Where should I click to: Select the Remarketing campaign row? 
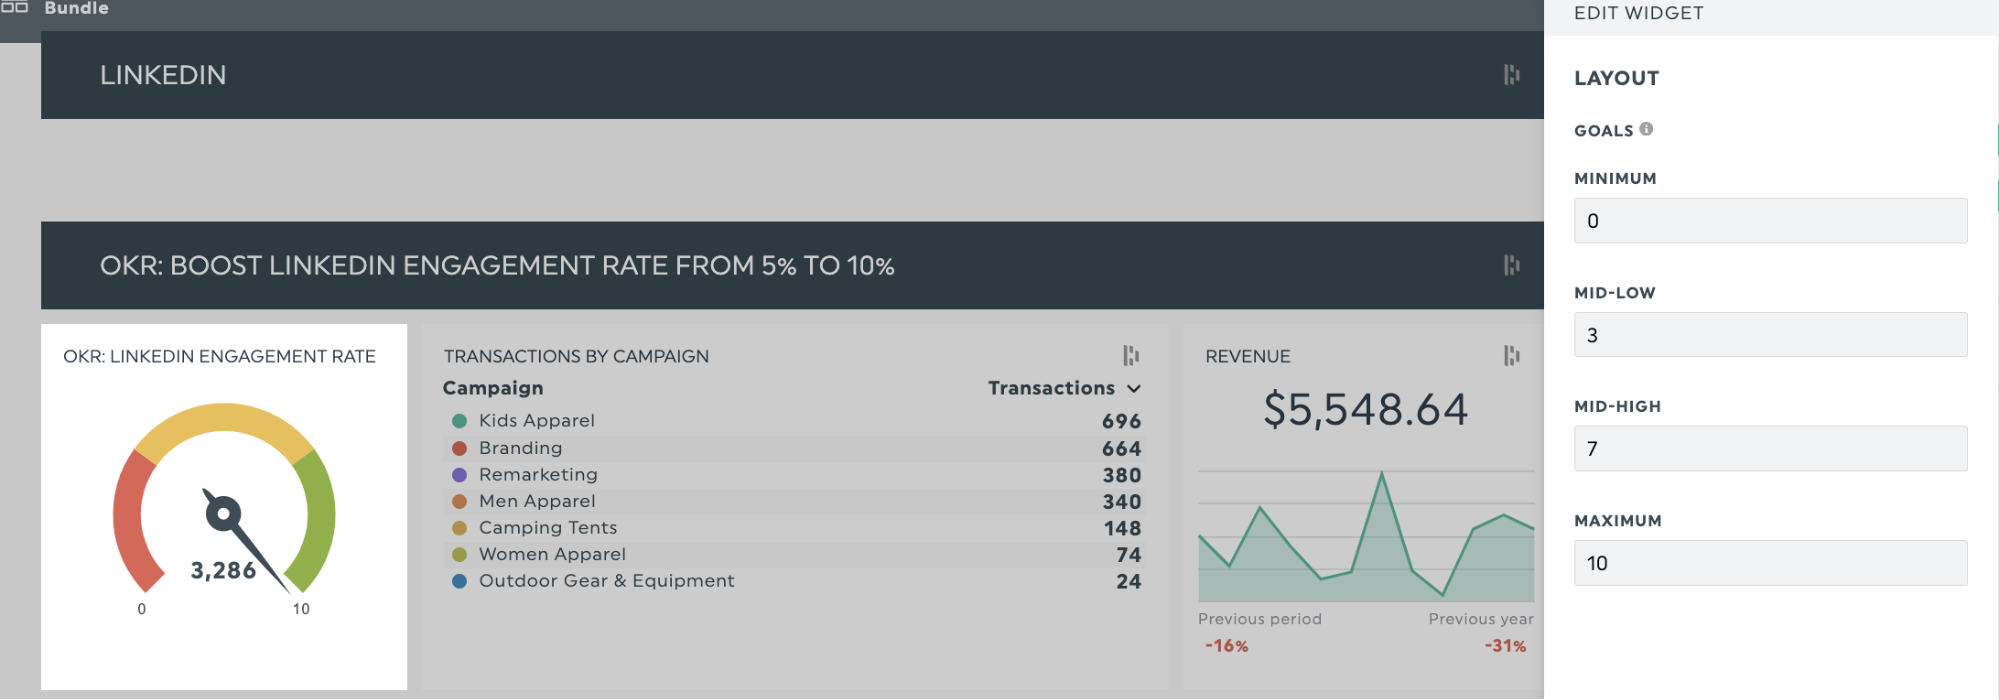[538, 475]
